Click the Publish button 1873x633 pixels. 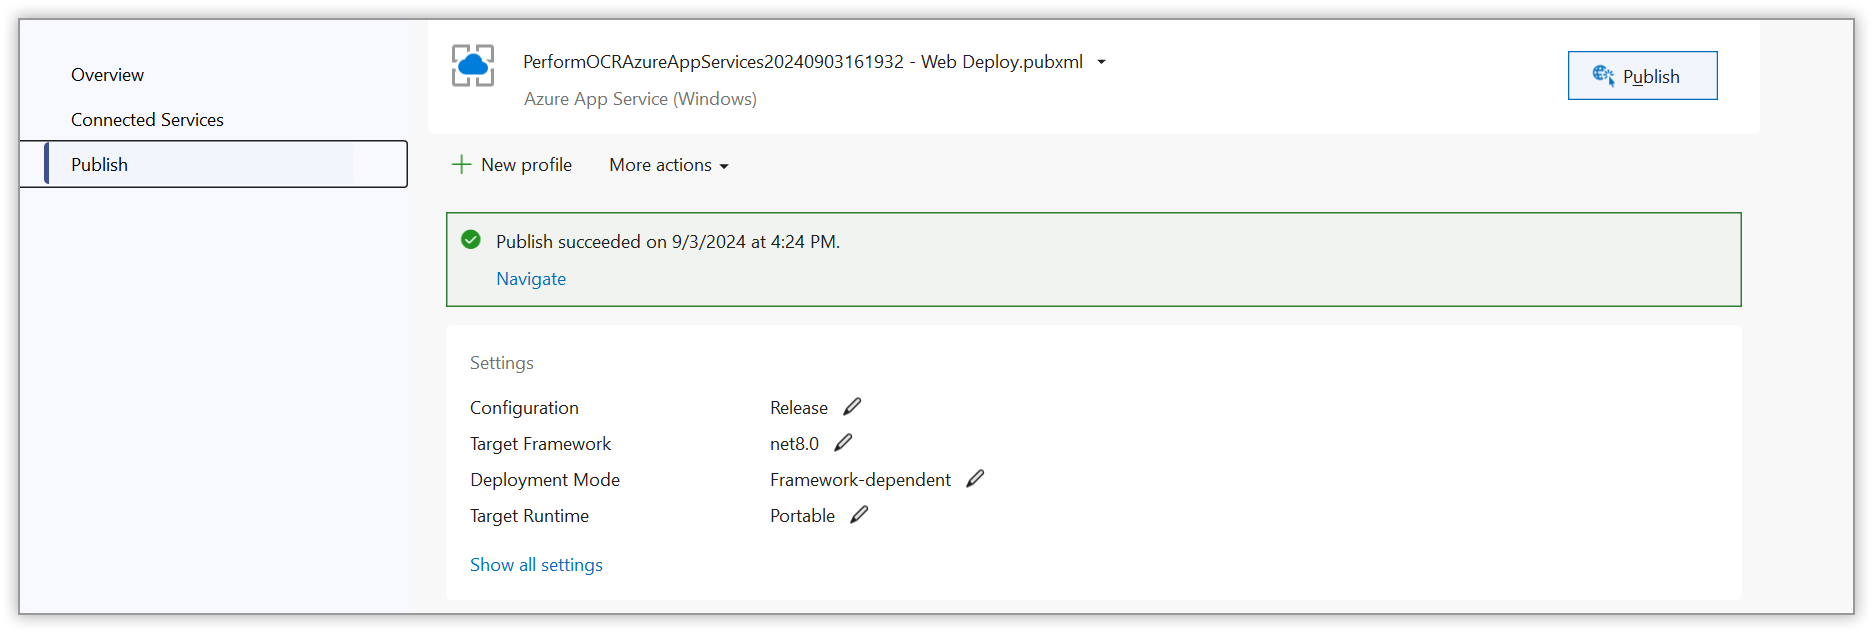(1642, 75)
